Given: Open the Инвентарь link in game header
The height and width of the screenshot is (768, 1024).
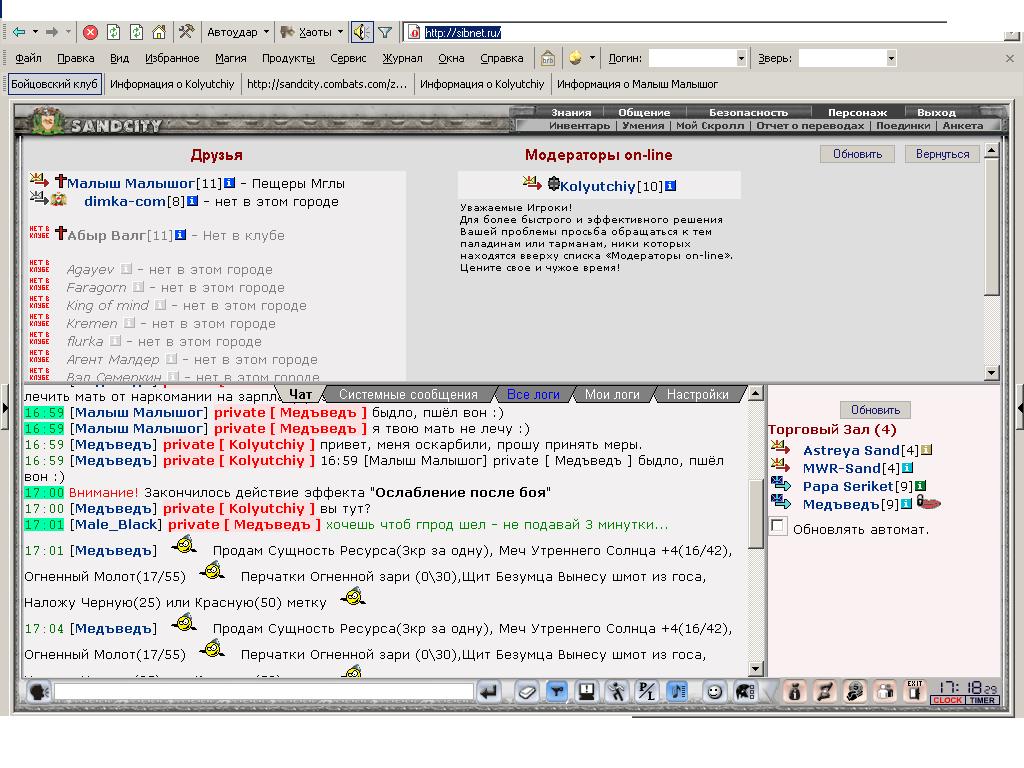Looking at the screenshot, I should 579,125.
